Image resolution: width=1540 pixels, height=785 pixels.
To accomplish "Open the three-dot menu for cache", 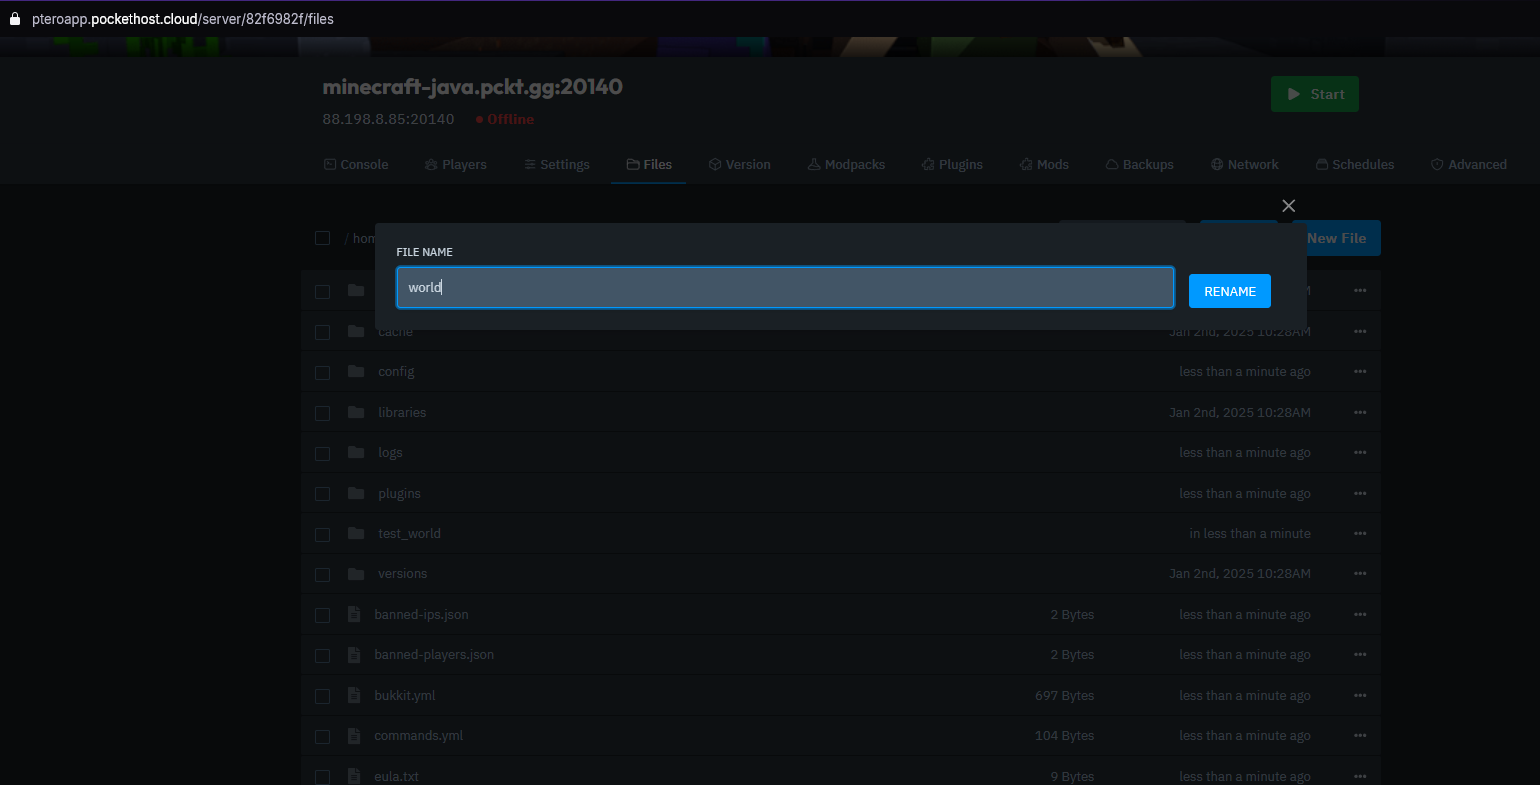I will pos(1360,331).
